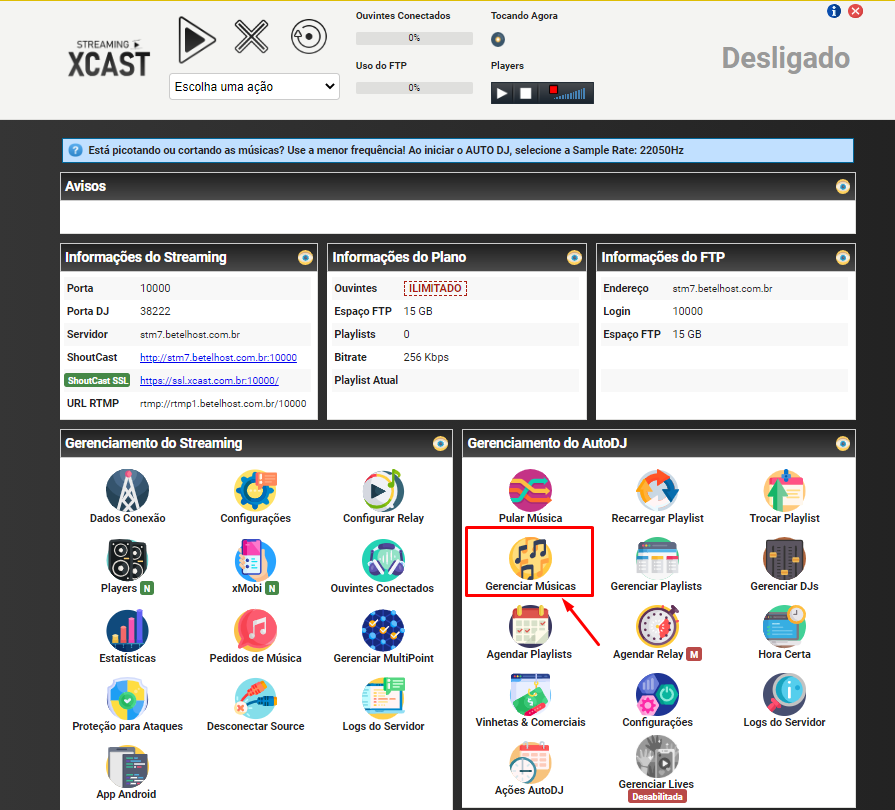Screen dimensions: 895x810
Task: Open the 'Escolha uma ação' dropdown
Action: pos(254,87)
